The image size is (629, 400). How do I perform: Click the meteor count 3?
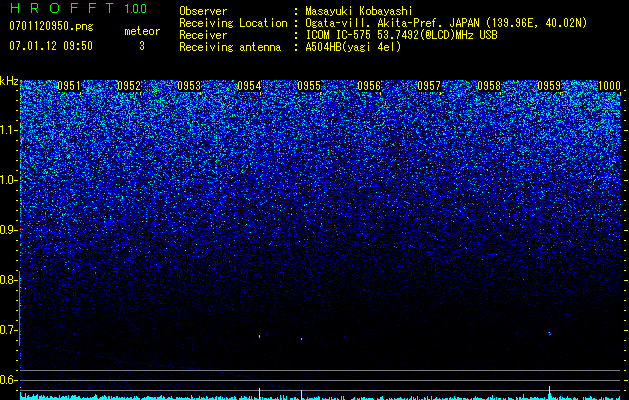(142, 46)
